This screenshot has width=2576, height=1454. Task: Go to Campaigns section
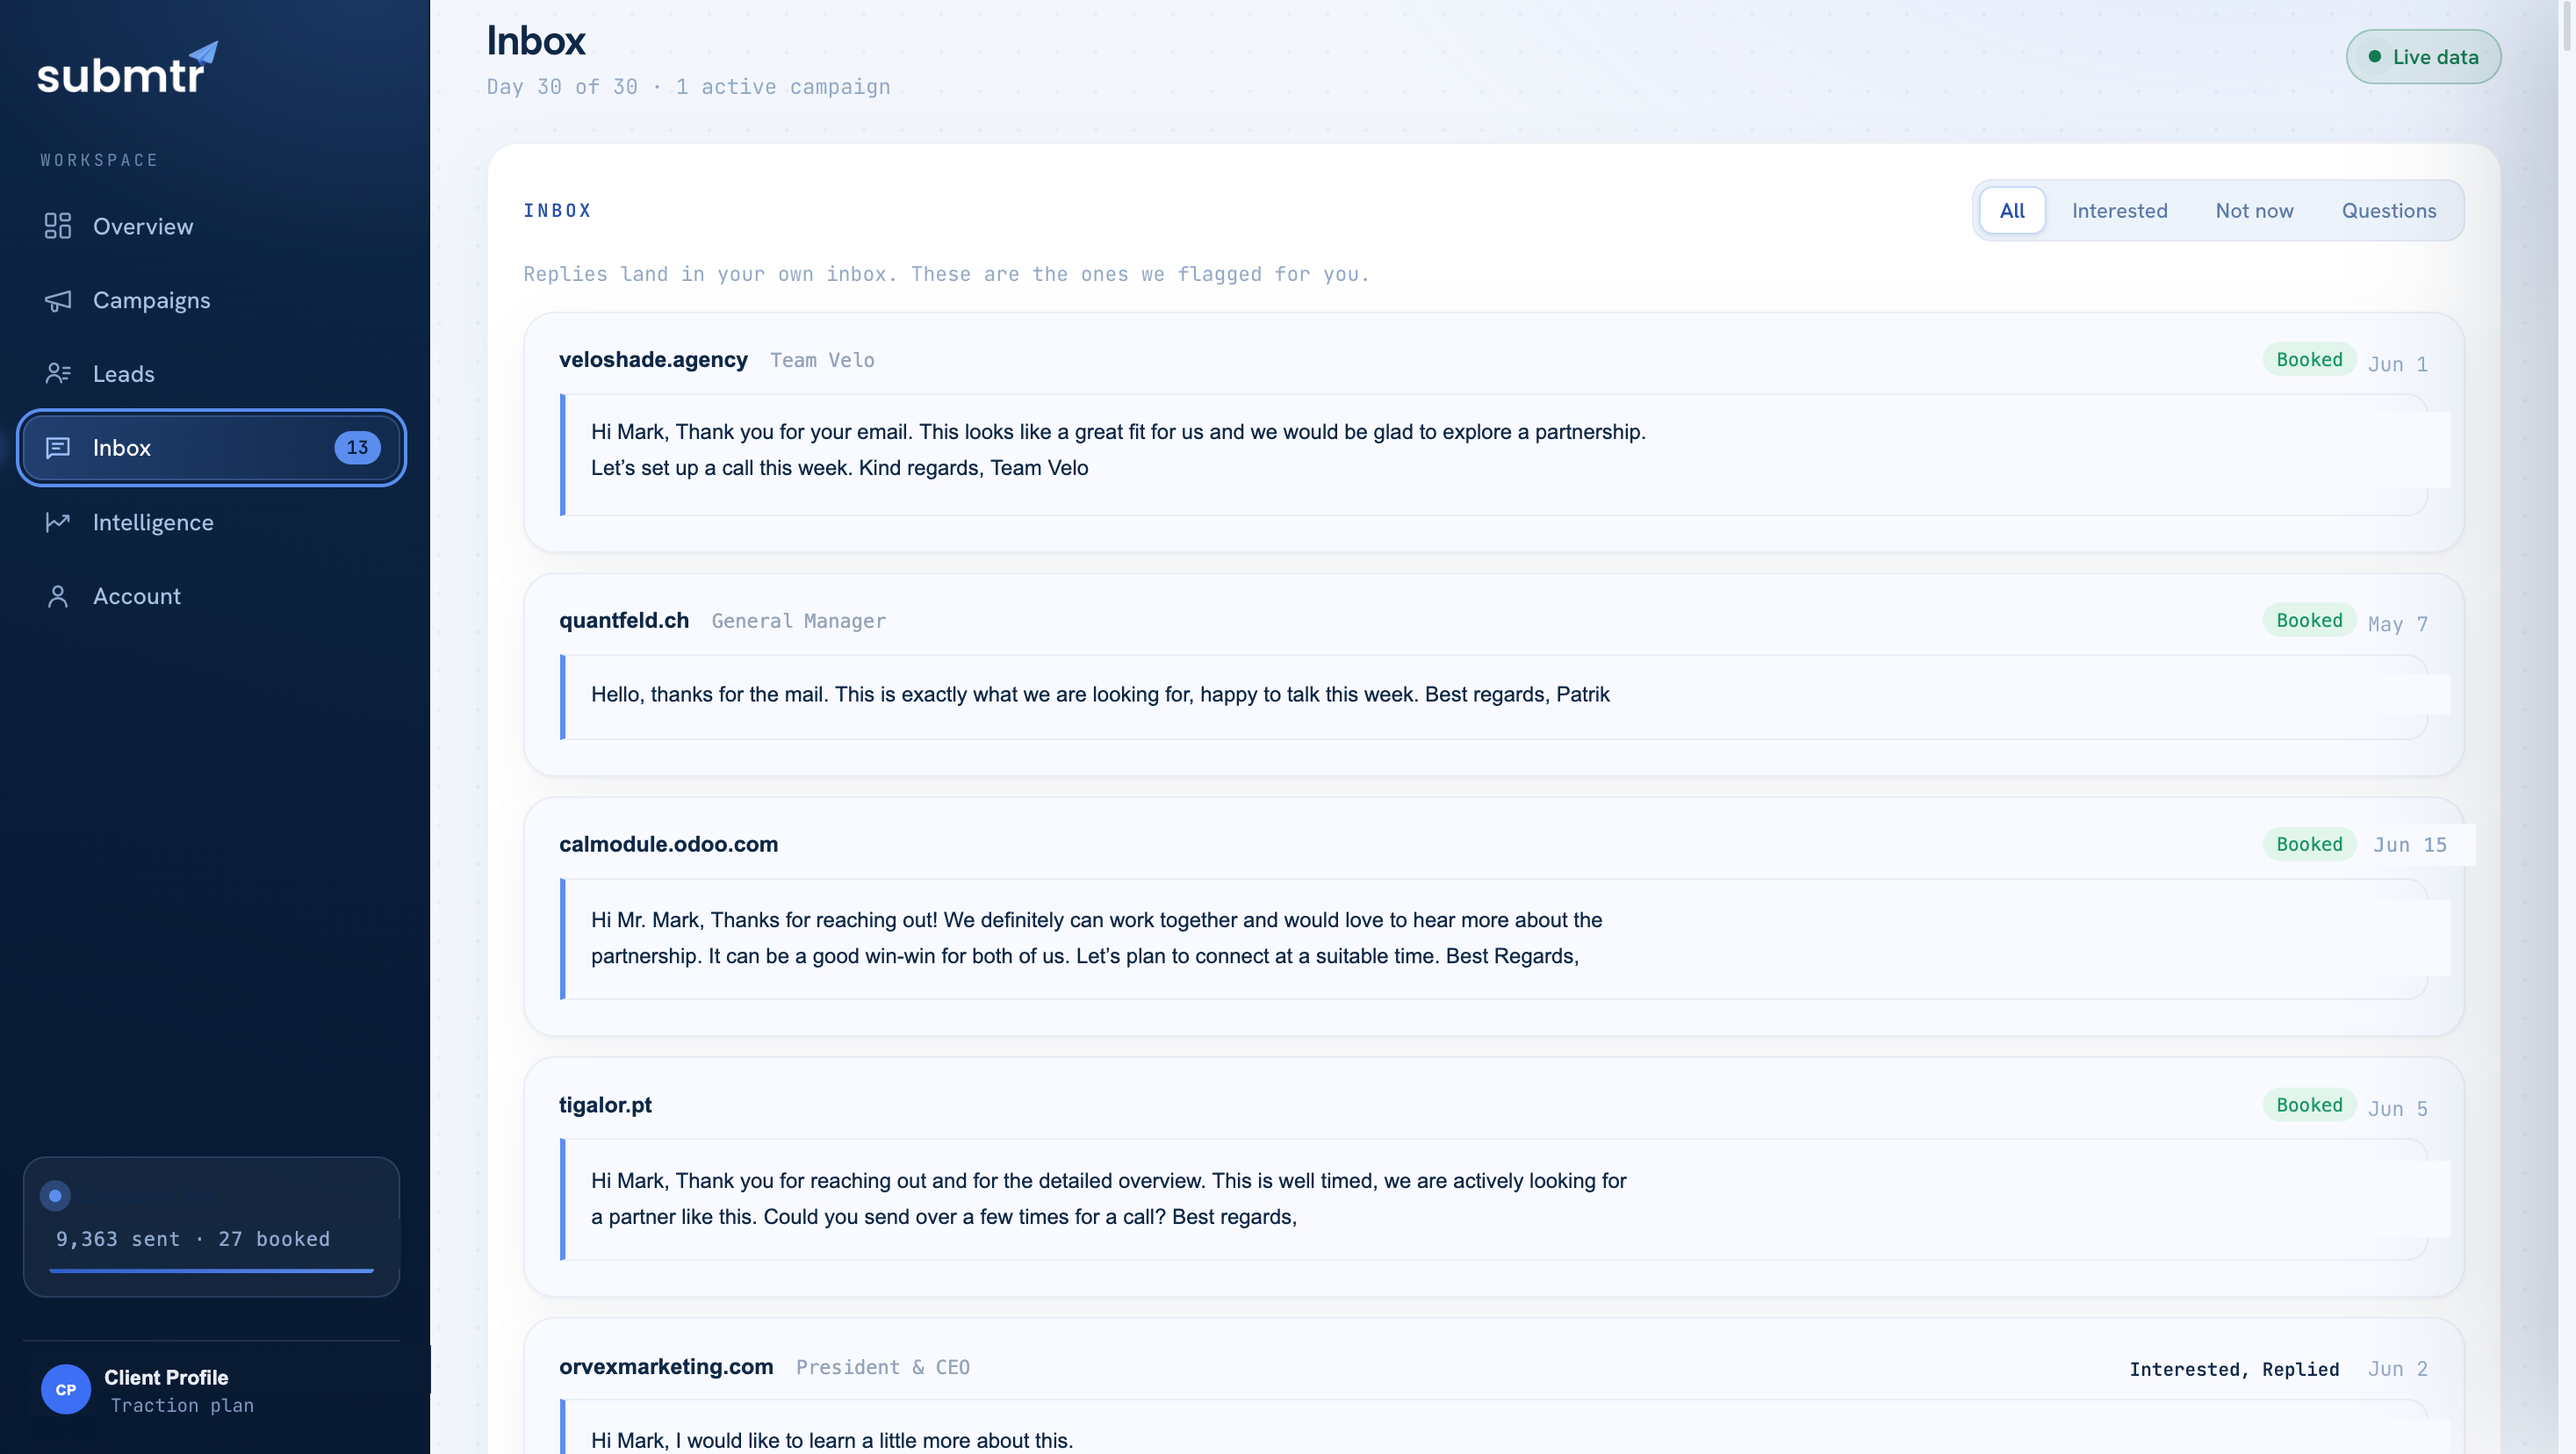tap(211, 300)
